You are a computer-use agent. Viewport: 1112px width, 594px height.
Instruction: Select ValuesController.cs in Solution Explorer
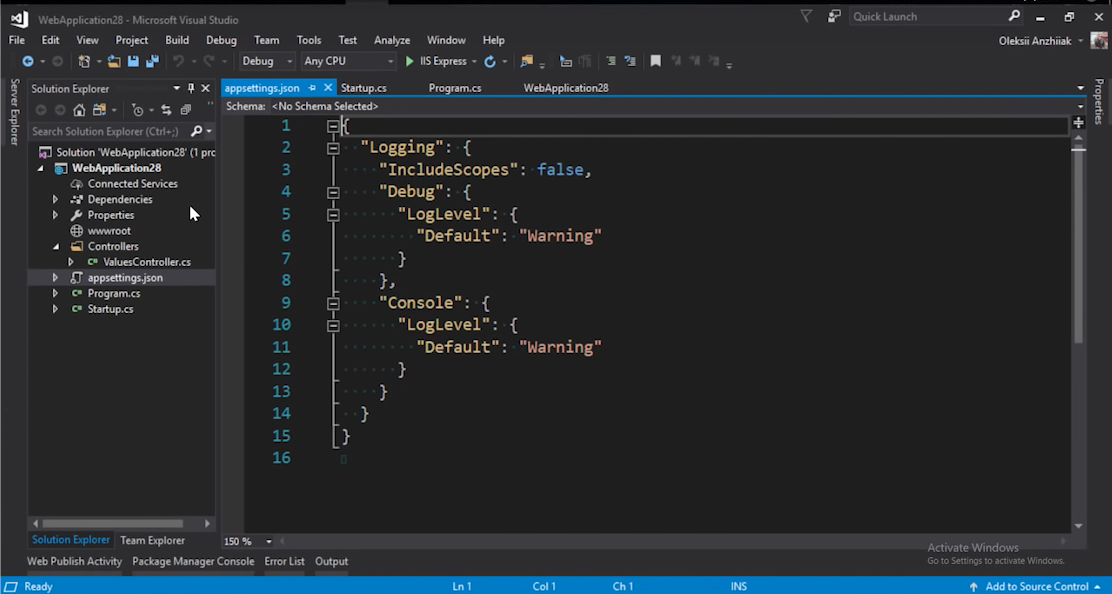147,262
